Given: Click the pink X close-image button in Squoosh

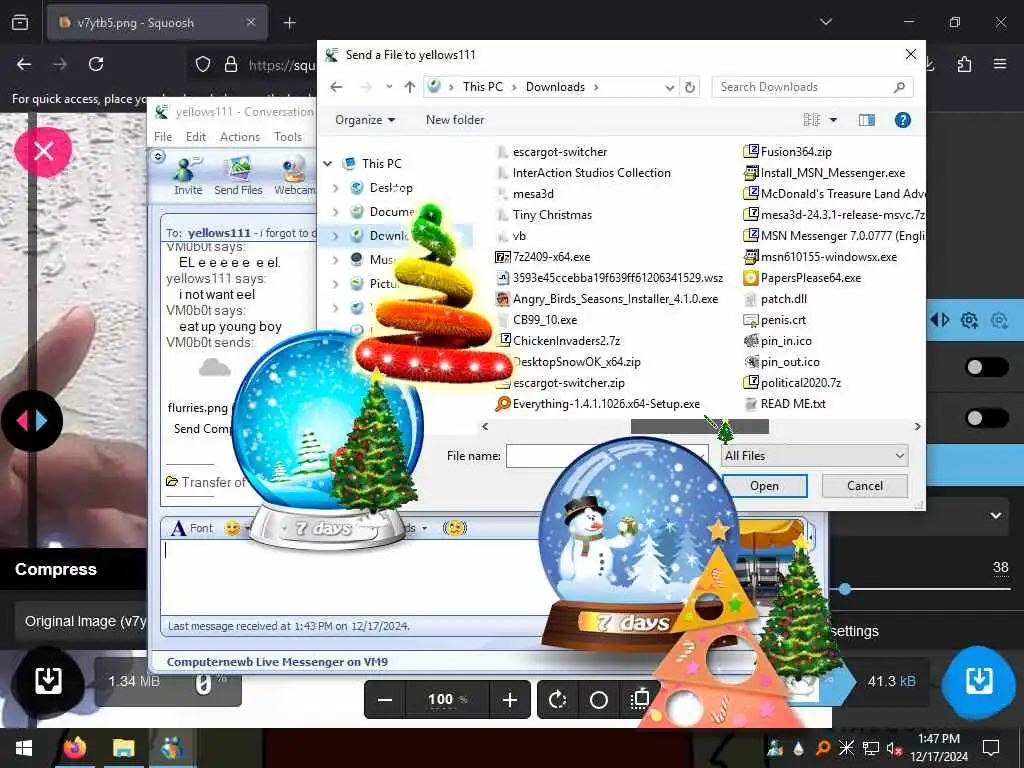Looking at the screenshot, I should point(43,152).
